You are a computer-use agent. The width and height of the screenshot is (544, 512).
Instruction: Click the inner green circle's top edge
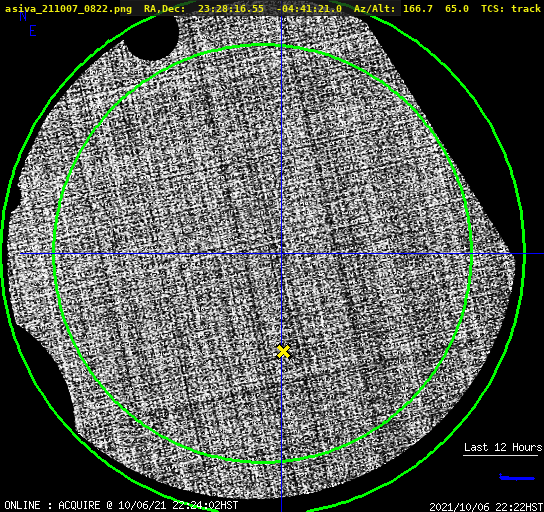click(263, 45)
